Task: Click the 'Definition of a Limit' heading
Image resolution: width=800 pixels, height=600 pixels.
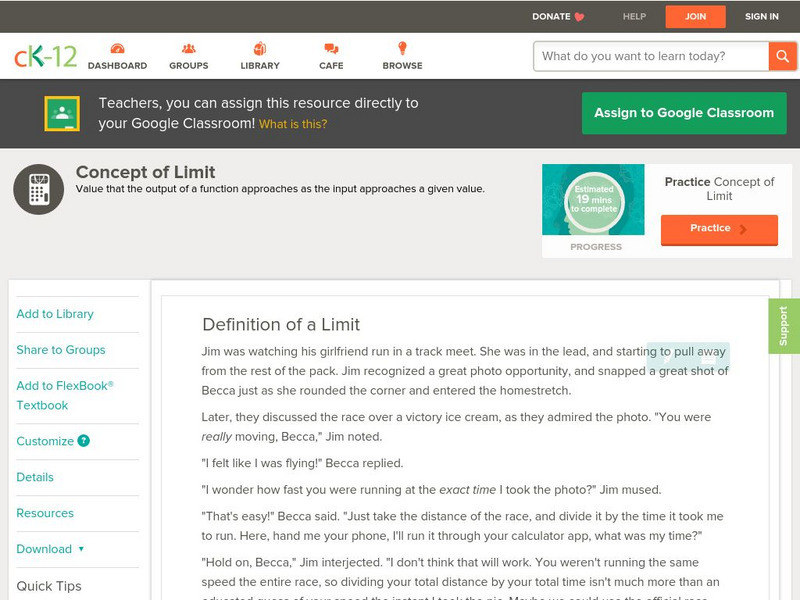Action: 281,324
